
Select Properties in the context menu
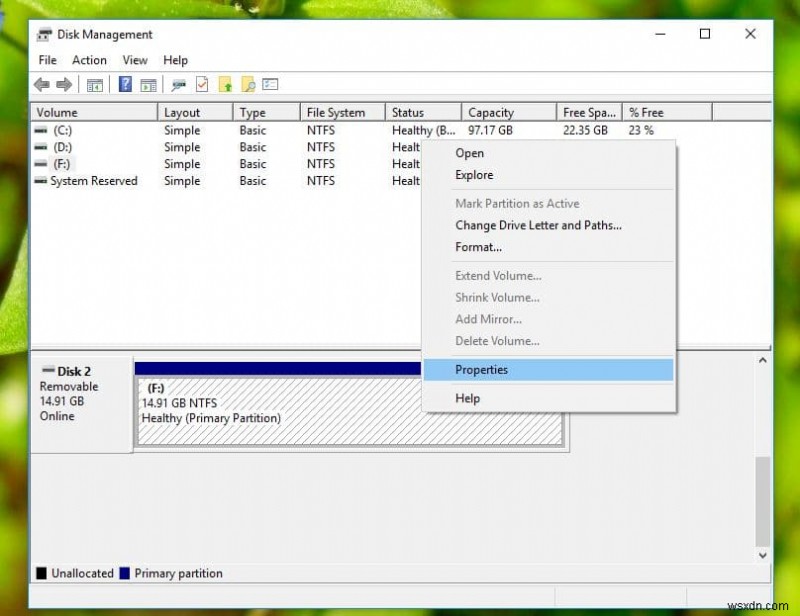tap(482, 370)
